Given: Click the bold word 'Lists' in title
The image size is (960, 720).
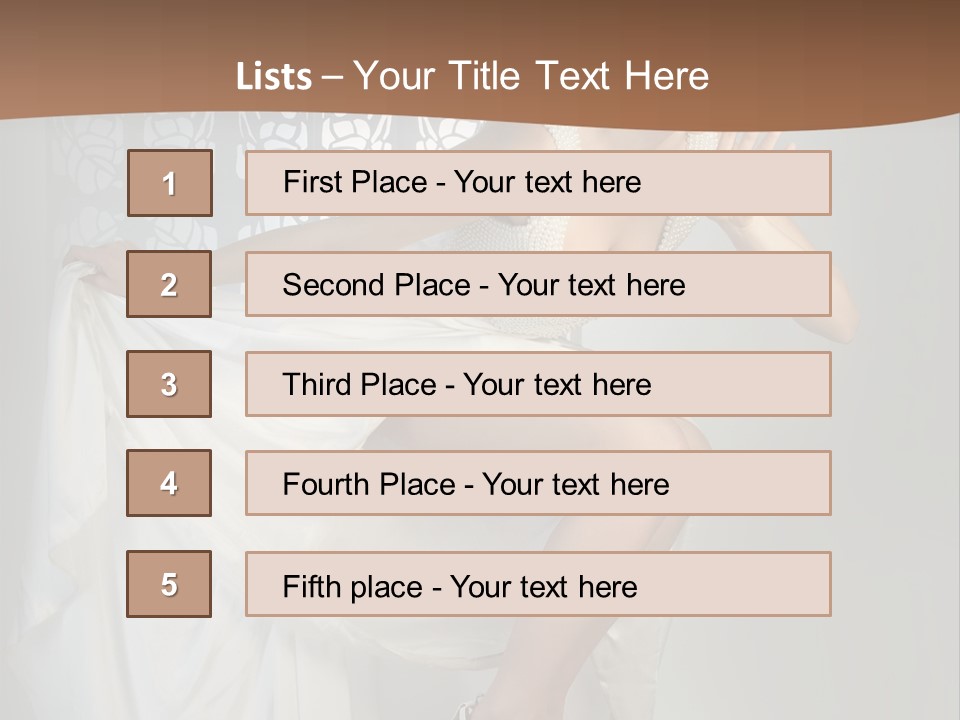Looking at the screenshot, I should 274,77.
